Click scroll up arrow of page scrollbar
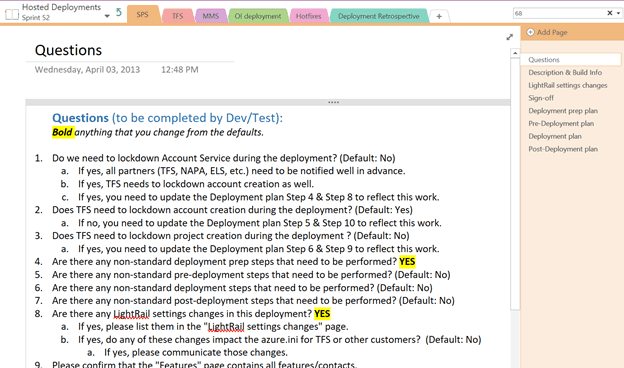 click(515, 53)
